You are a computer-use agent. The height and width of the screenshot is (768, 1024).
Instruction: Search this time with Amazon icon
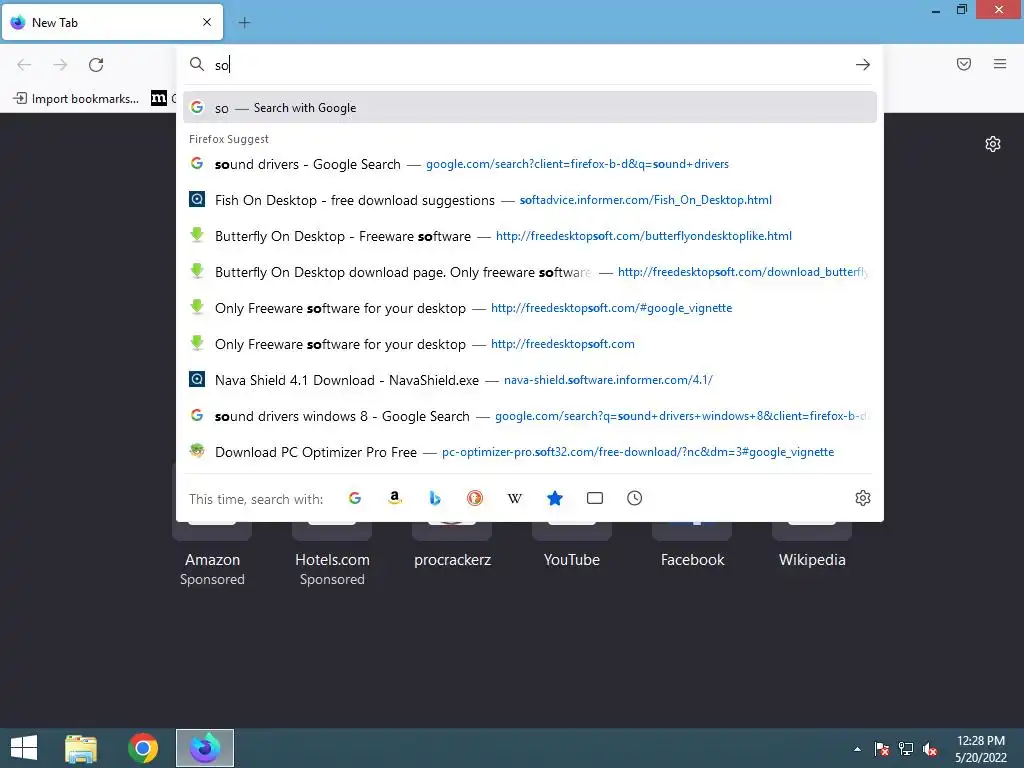[394, 498]
